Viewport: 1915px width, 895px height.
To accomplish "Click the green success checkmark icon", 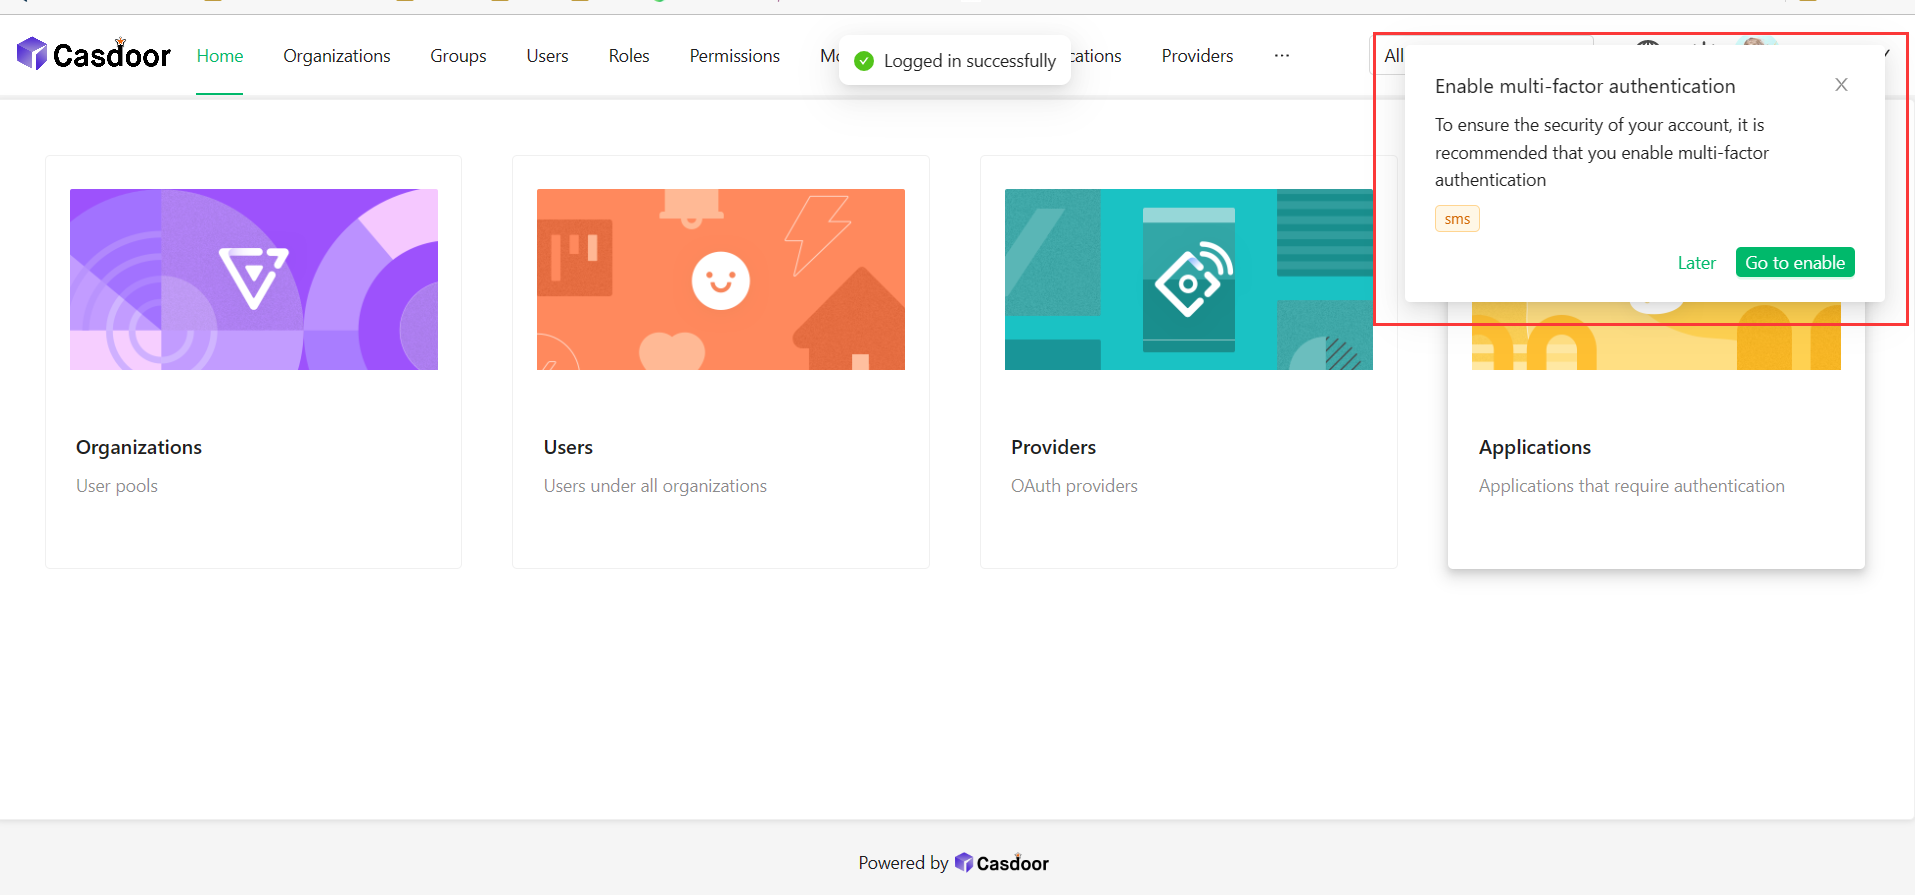I will tap(864, 61).
